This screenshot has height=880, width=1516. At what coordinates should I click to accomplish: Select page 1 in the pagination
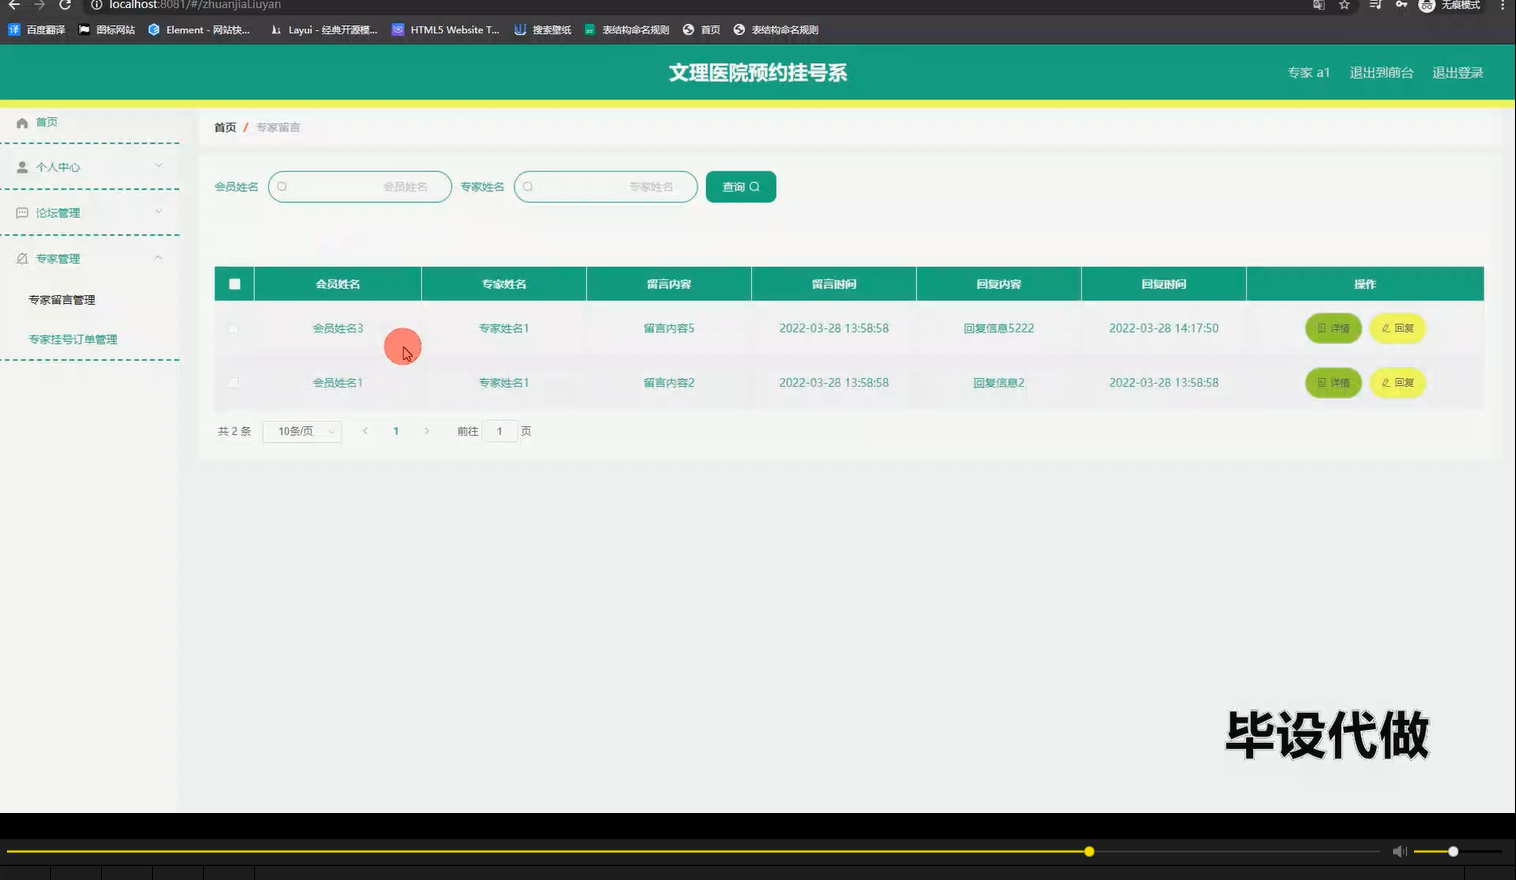click(x=396, y=431)
